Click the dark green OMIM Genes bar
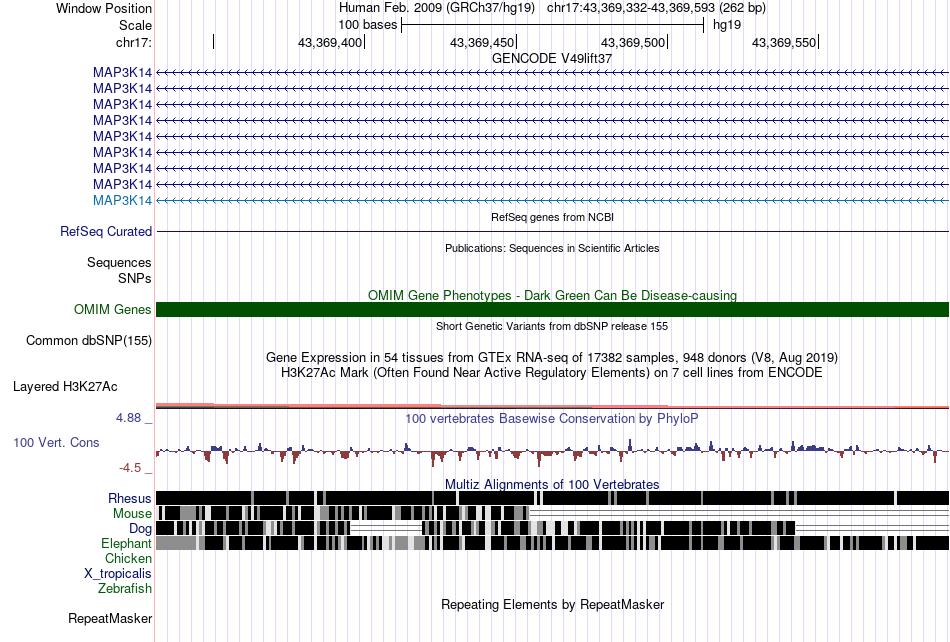 click(552, 309)
